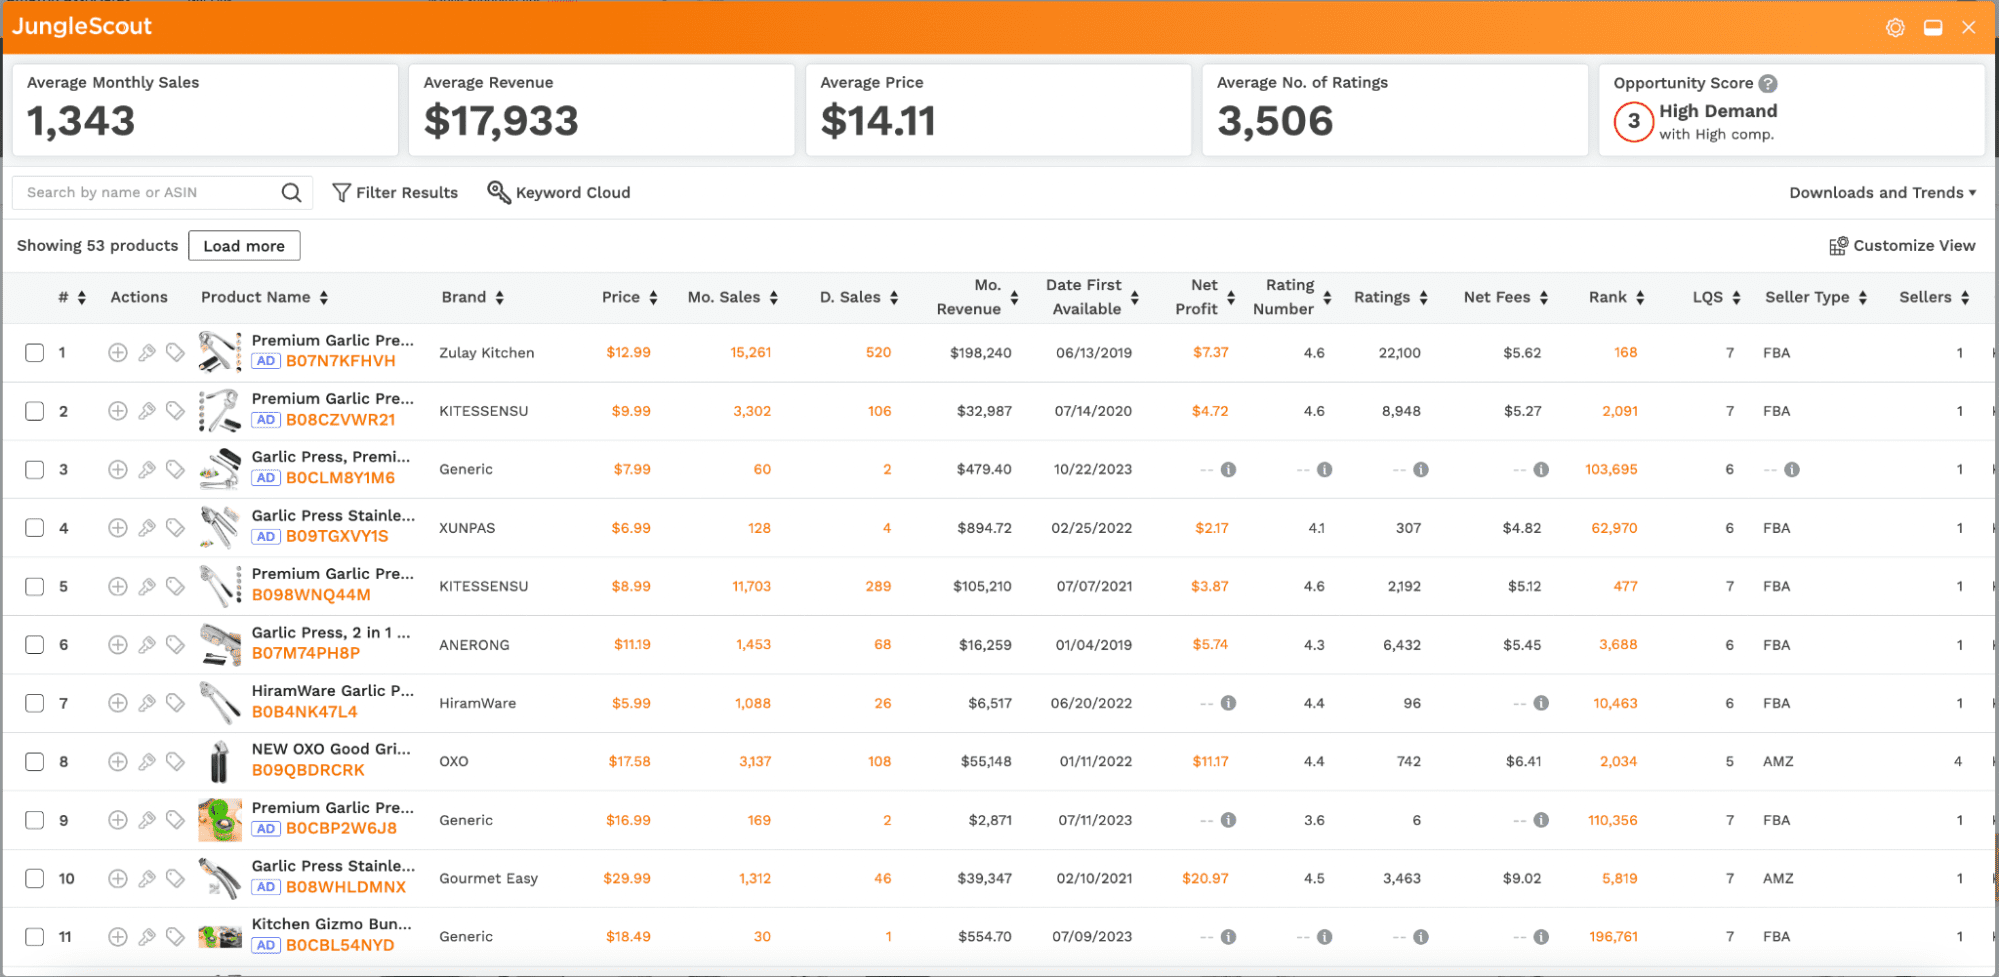The height and width of the screenshot is (978, 1999).
Task: Click add plus icon for row 1
Action: click(118, 352)
